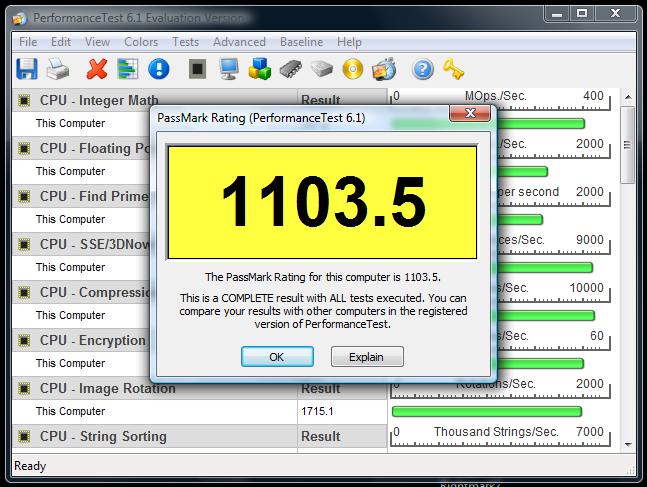Click the Integer Math green result bar
The height and width of the screenshot is (487, 647).
pyautogui.click(x=541, y=123)
